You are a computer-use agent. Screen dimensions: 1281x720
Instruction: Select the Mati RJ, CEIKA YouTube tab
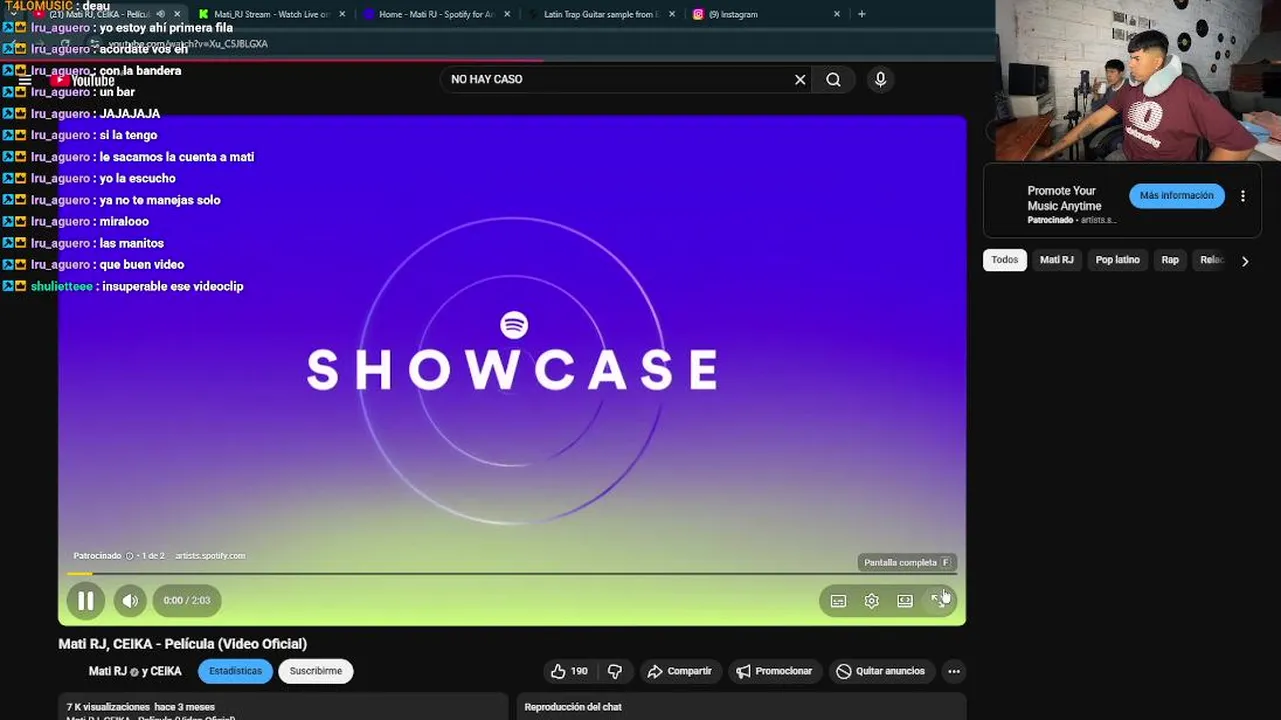coord(98,14)
